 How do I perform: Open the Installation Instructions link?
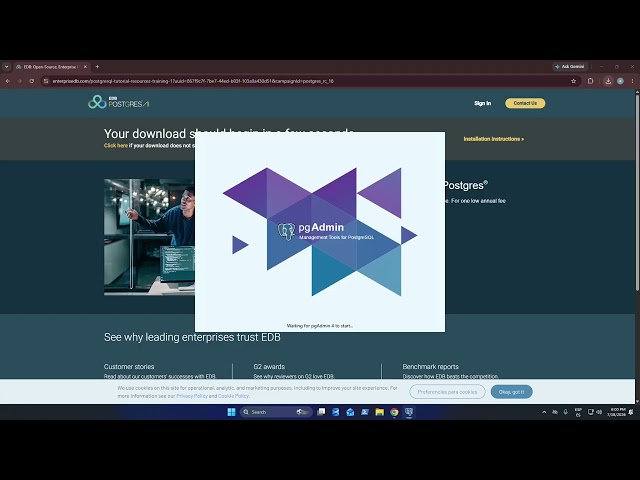493,139
